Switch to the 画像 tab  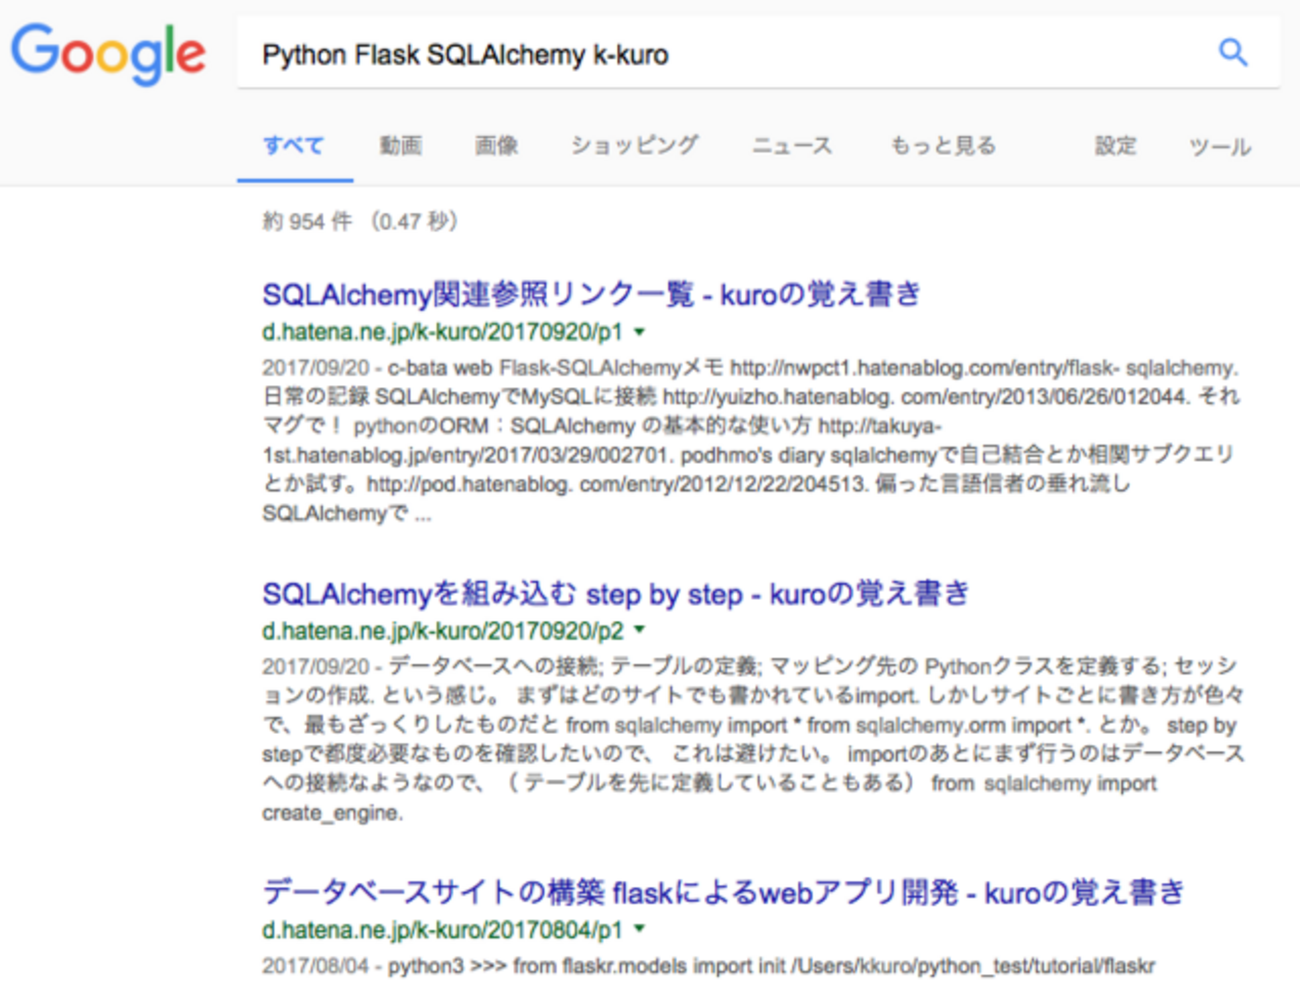click(495, 146)
